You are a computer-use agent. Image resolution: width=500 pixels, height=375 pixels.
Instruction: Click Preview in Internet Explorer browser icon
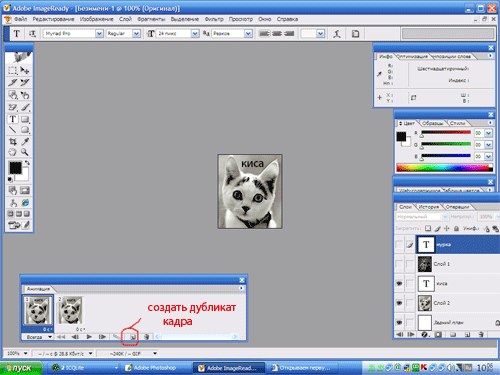point(25,202)
